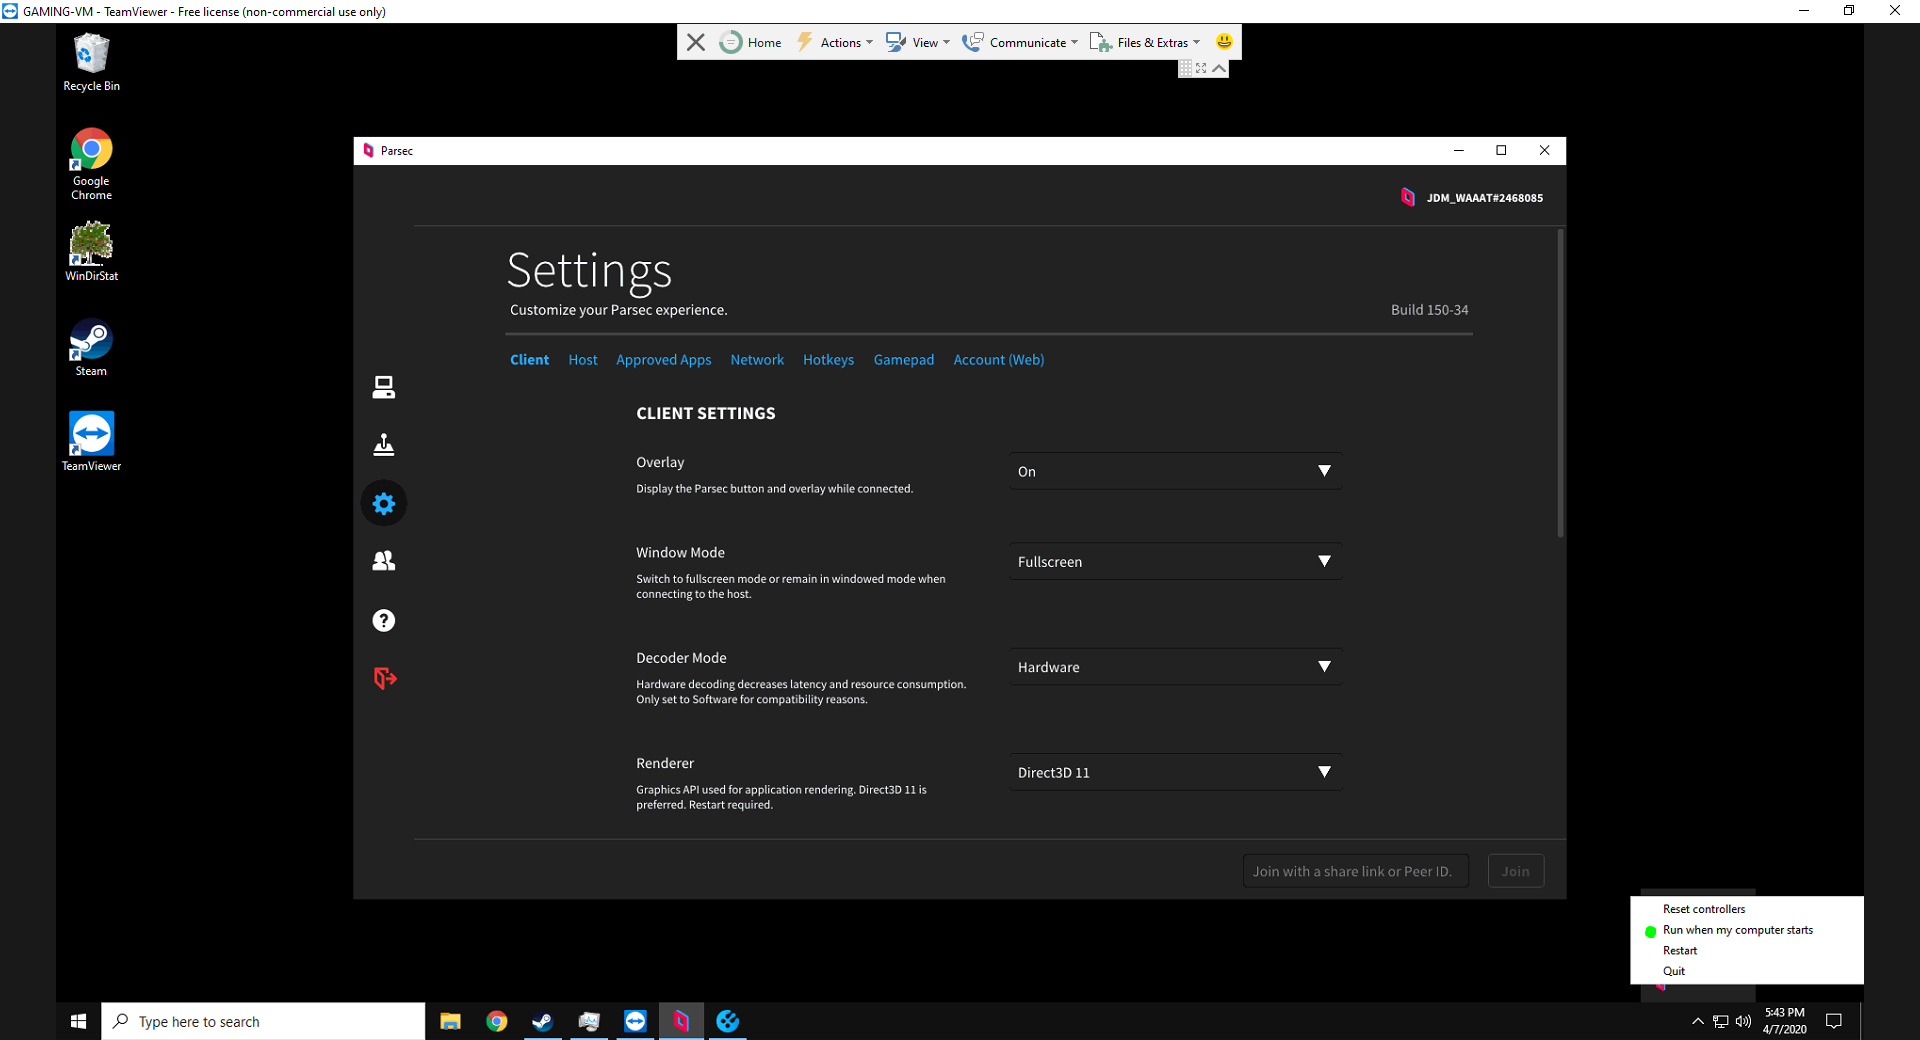This screenshot has width=1920, height=1040.
Task: Select the WinDirStat desktop icon
Action: (x=91, y=251)
